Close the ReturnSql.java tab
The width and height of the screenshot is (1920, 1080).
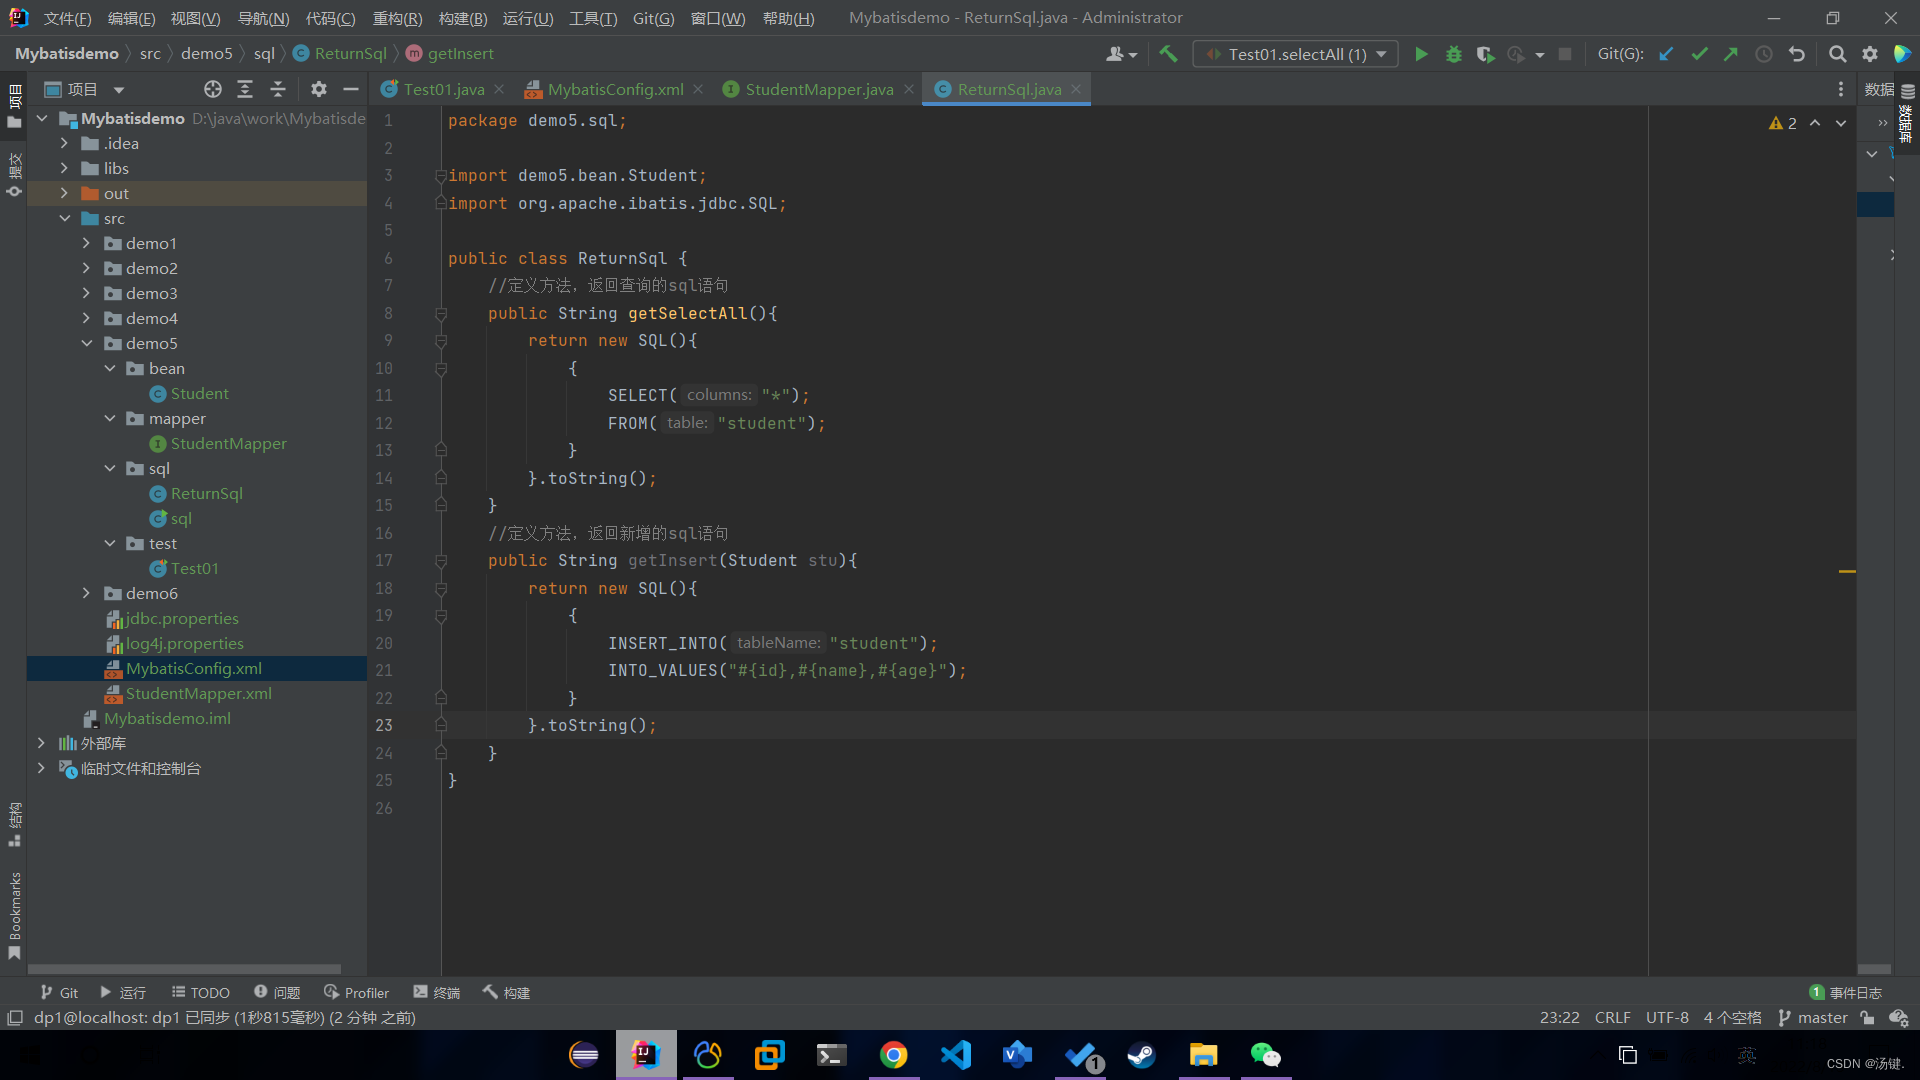click(x=1076, y=89)
